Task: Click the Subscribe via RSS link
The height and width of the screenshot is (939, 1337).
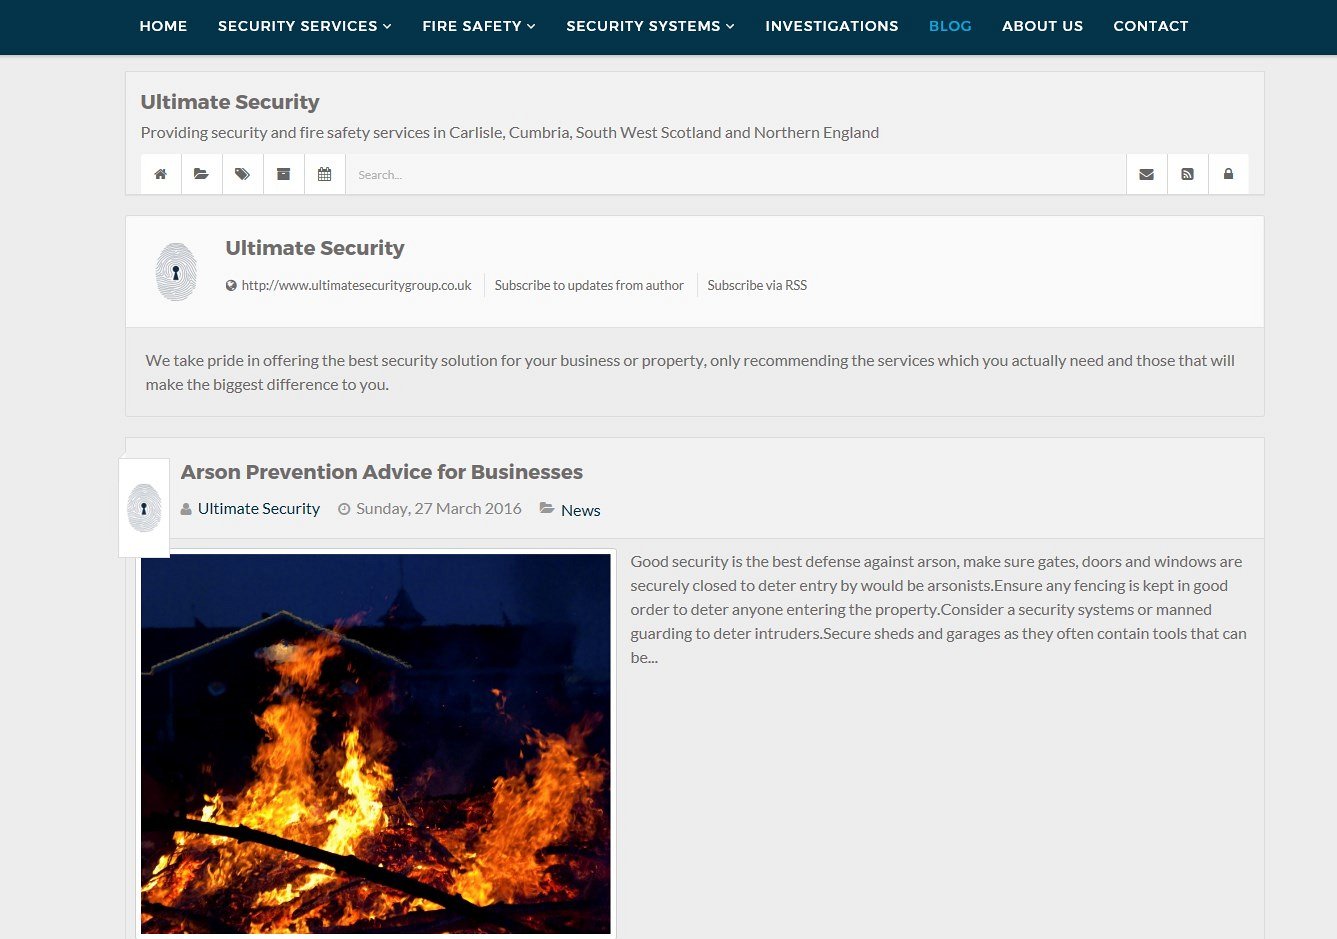Action: point(757,285)
